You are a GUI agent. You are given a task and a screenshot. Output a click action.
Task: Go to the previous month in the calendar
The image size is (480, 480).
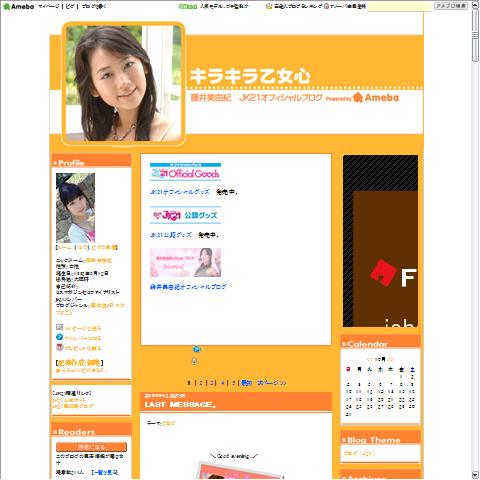click(369, 359)
